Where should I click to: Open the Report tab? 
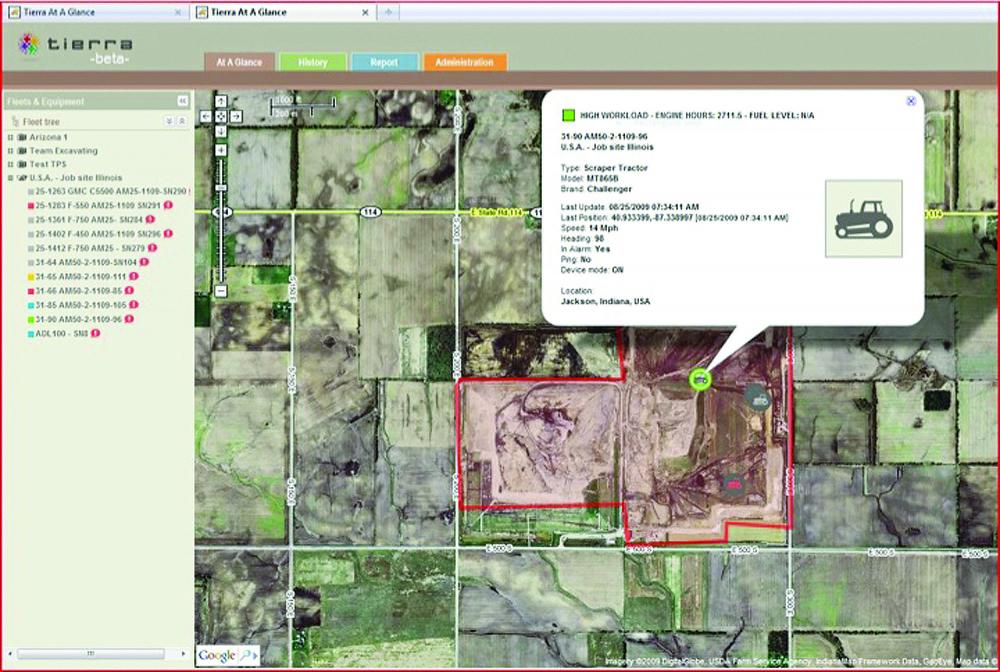[x=384, y=62]
